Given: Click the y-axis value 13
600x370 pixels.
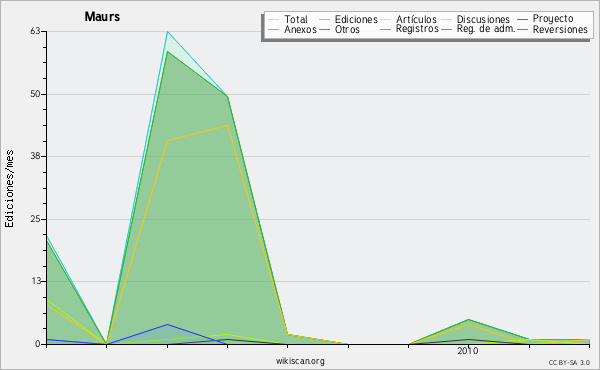Looking at the screenshot, I should click(x=36, y=282).
